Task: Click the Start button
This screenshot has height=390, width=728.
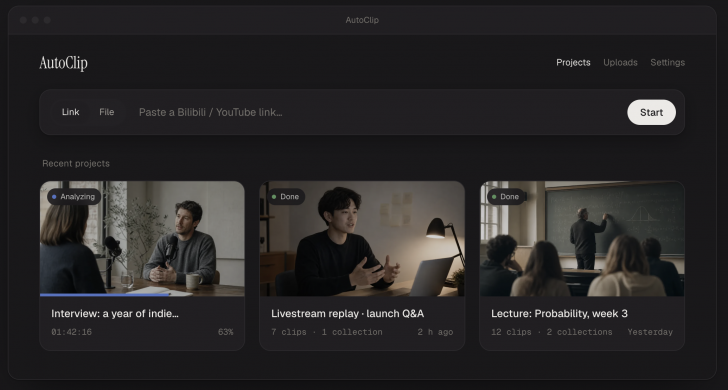Action: (x=651, y=112)
